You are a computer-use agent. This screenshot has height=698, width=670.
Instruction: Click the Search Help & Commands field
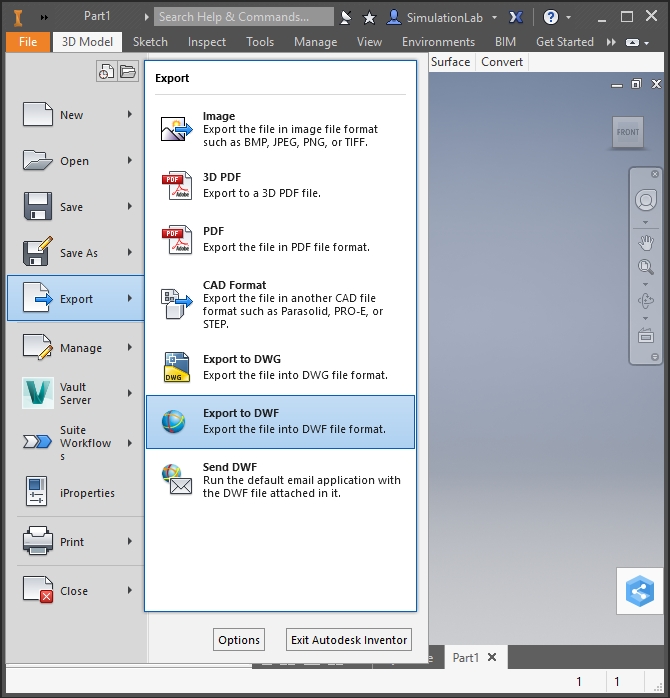pos(244,17)
